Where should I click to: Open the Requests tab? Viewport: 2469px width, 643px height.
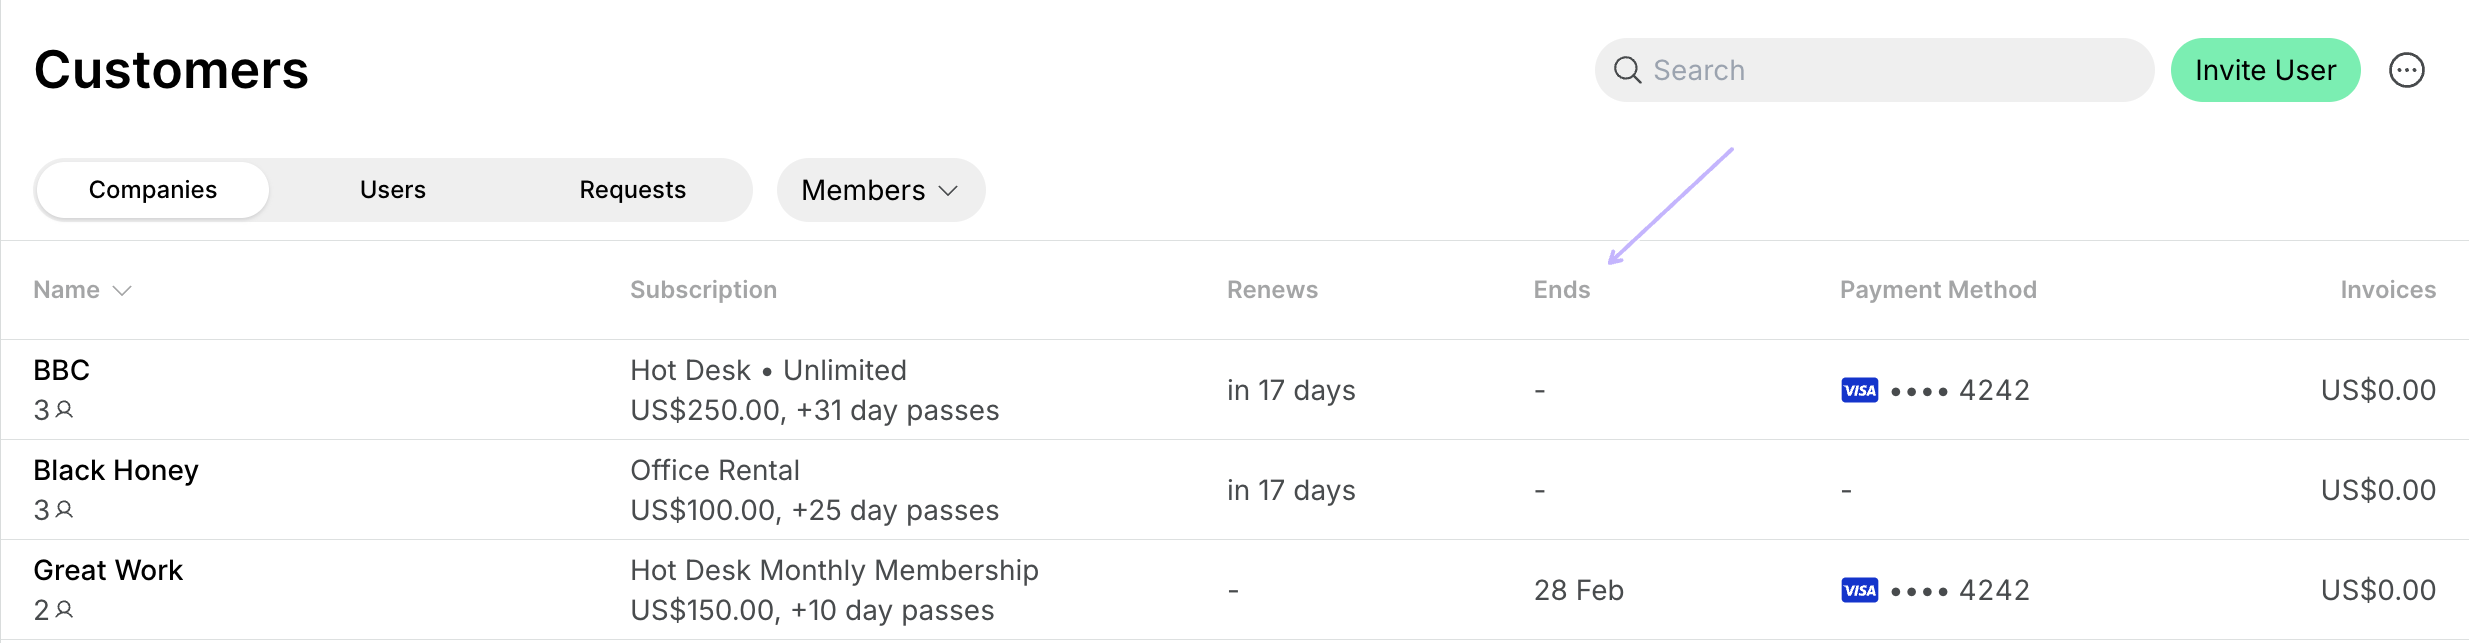coord(633,190)
